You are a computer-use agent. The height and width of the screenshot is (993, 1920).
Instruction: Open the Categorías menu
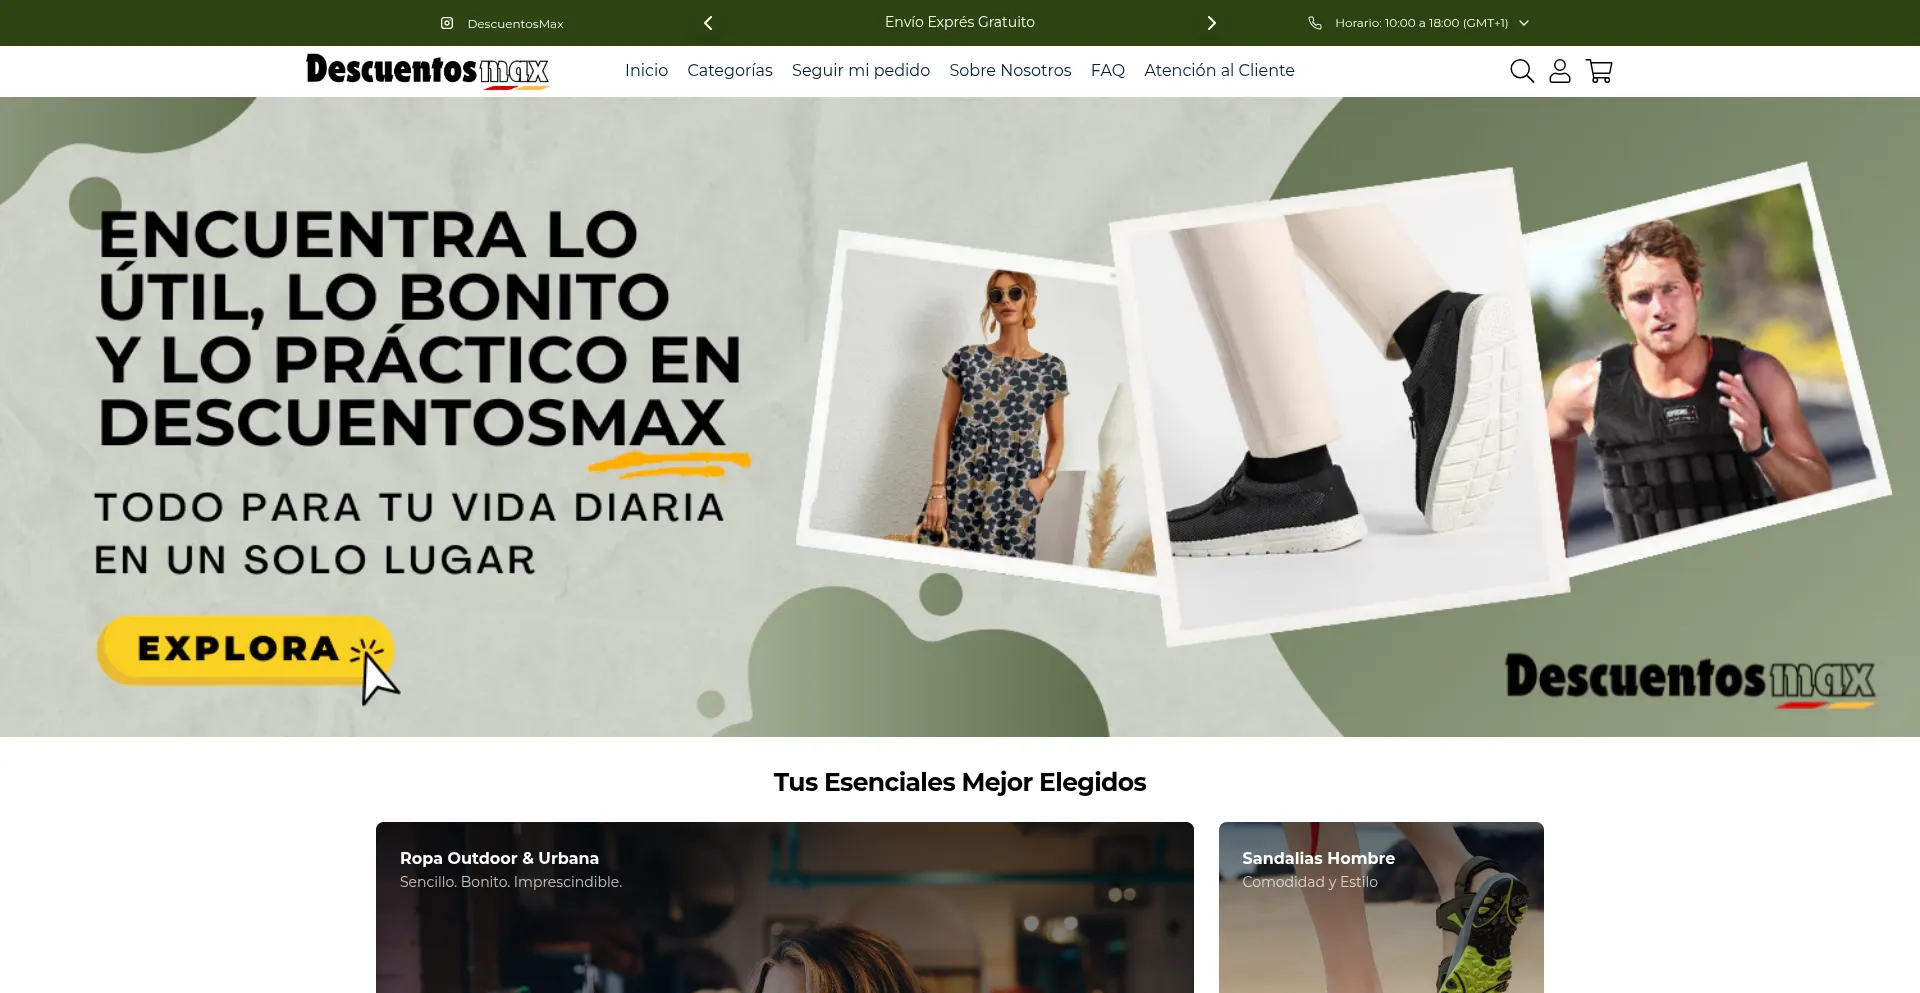tap(730, 70)
